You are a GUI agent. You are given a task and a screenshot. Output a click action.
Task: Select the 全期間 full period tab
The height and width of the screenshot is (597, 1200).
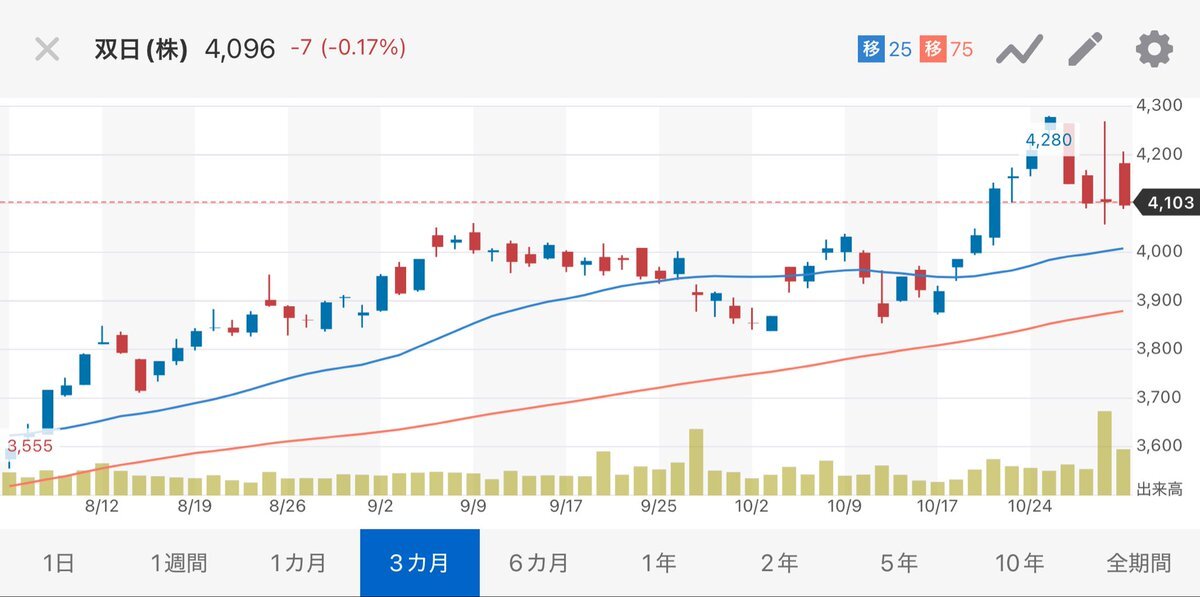click(x=1139, y=563)
